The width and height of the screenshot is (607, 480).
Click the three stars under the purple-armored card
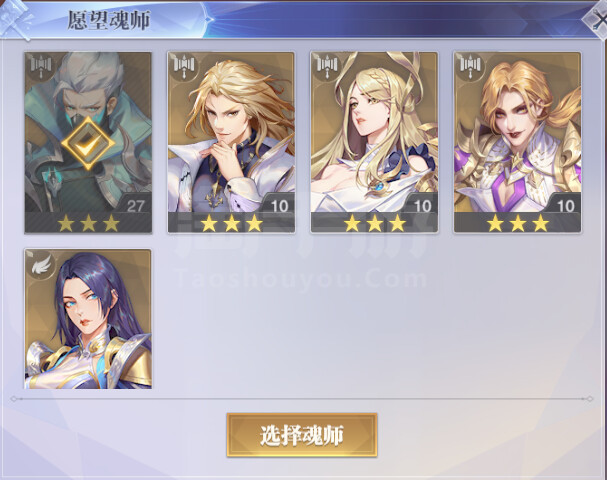pyautogui.click(x=518, y=223)
